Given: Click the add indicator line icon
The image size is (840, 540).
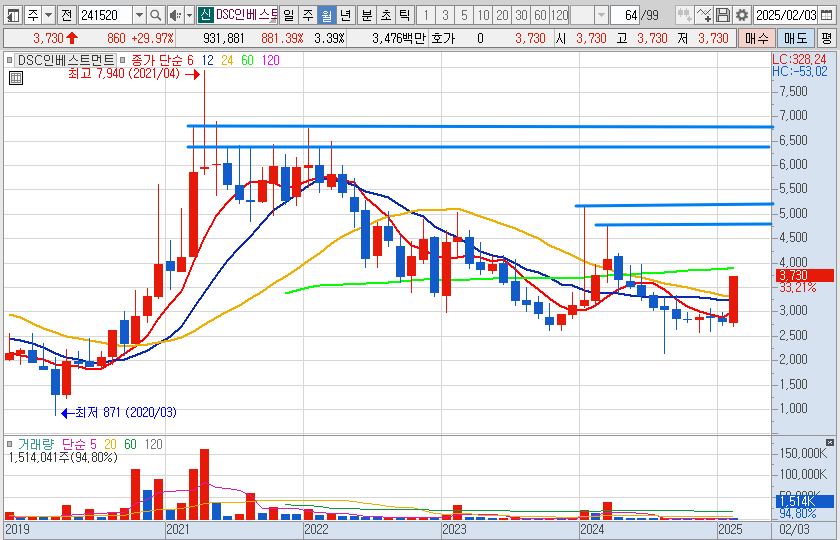Looking at the screenshot, I should (704, 15).
